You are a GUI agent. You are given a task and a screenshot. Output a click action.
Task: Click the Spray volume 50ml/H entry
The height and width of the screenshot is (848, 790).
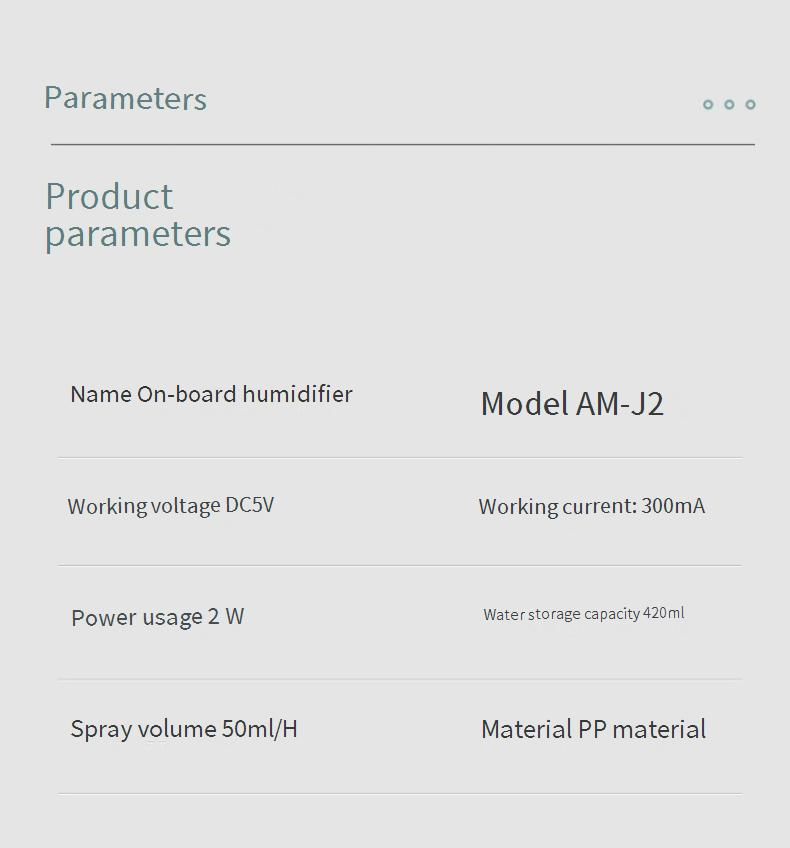pyautogui.click(x=184, y=729)
